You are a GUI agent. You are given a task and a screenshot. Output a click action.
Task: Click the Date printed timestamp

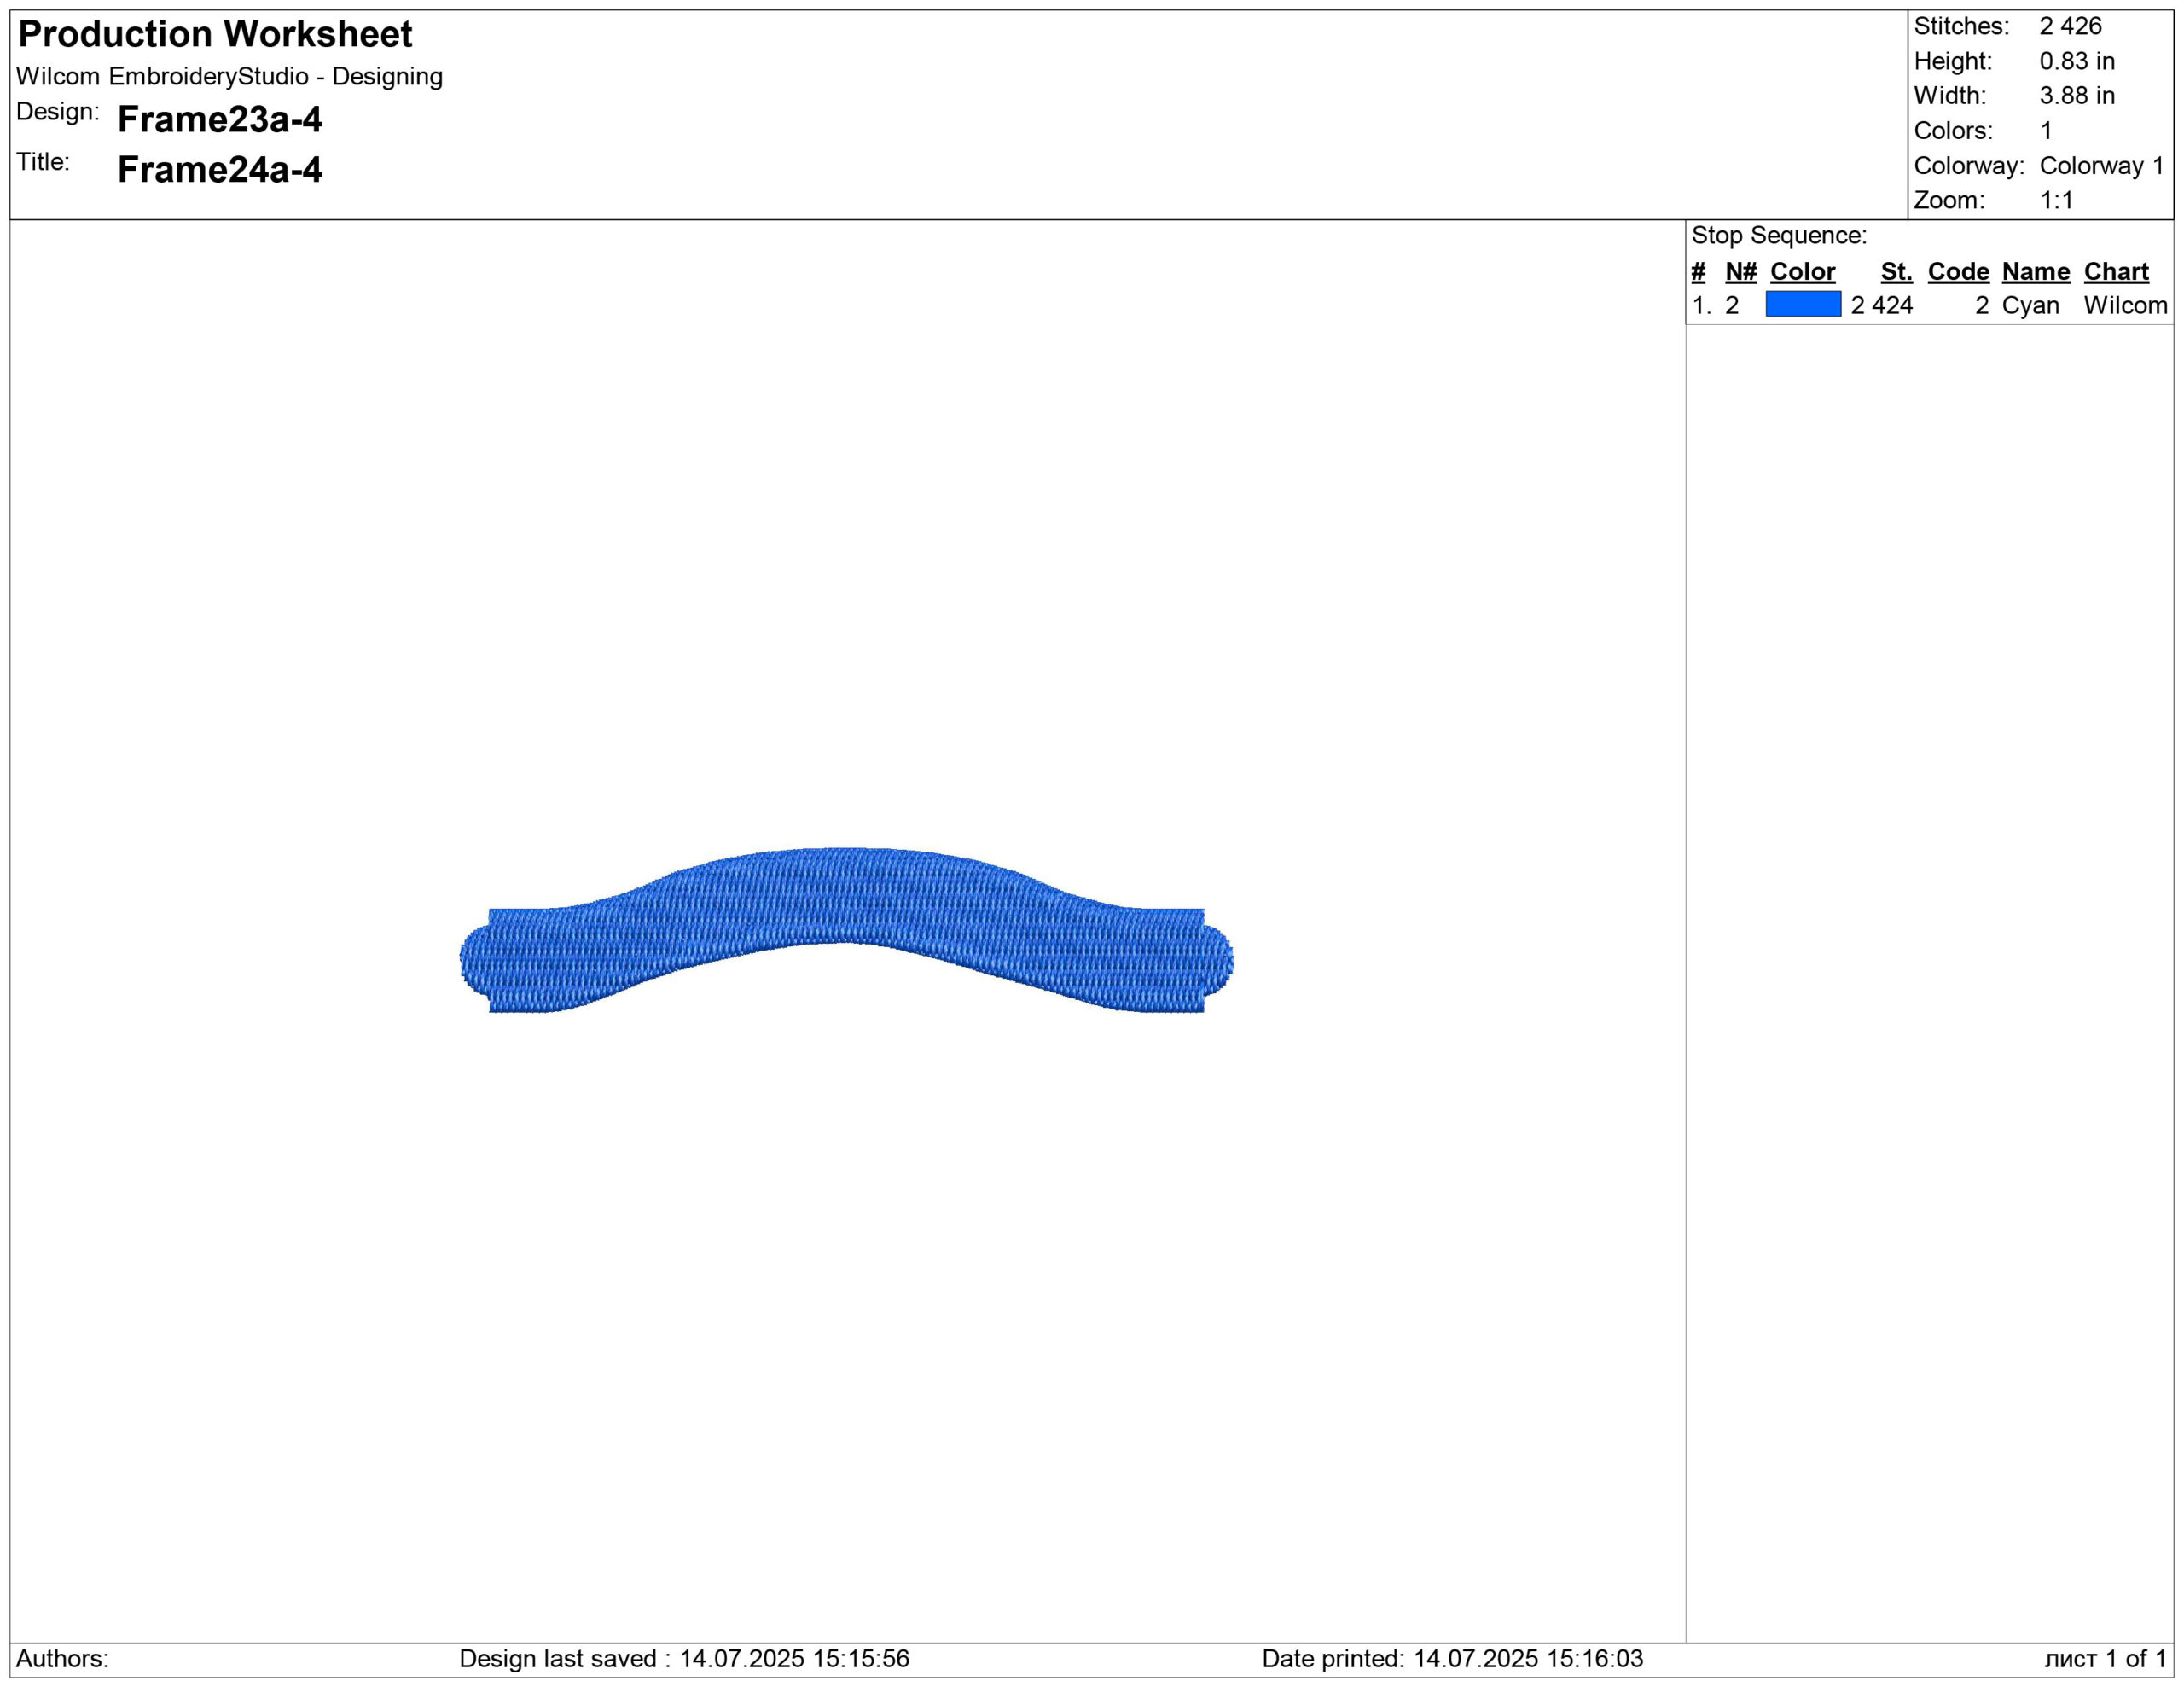tap(1452, 1658)
